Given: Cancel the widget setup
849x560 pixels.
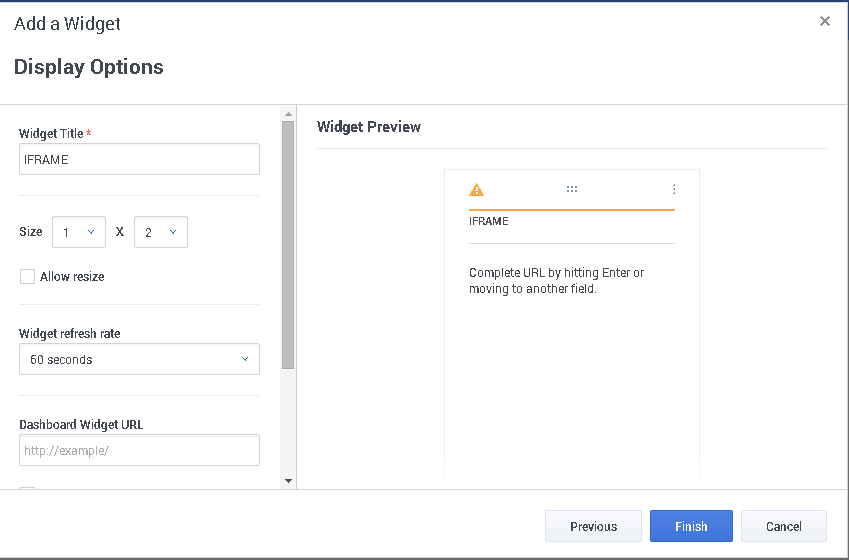Looking at the screenshot, I should tap(783, 526).
